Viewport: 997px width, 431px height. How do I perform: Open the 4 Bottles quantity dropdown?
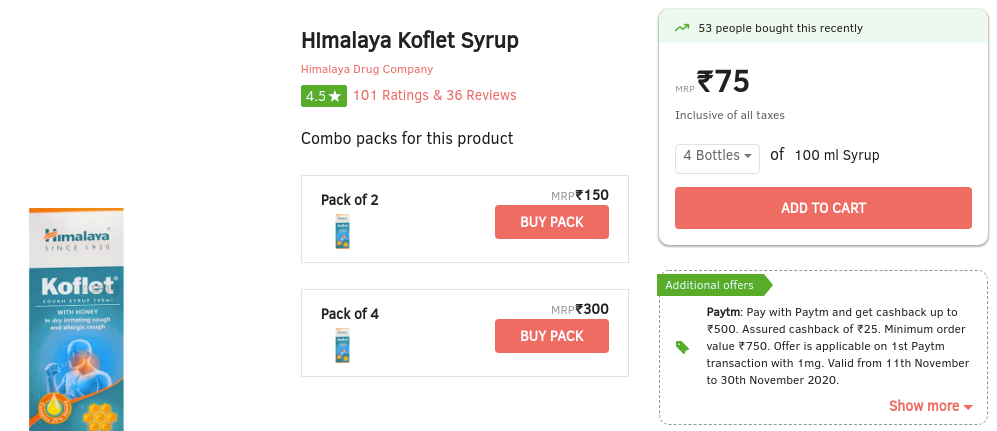[x=717, y=156]
